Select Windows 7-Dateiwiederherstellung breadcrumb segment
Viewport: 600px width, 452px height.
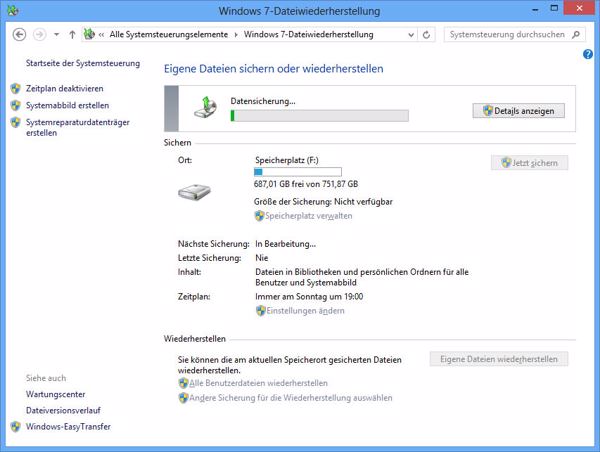[x=308, y=34]
